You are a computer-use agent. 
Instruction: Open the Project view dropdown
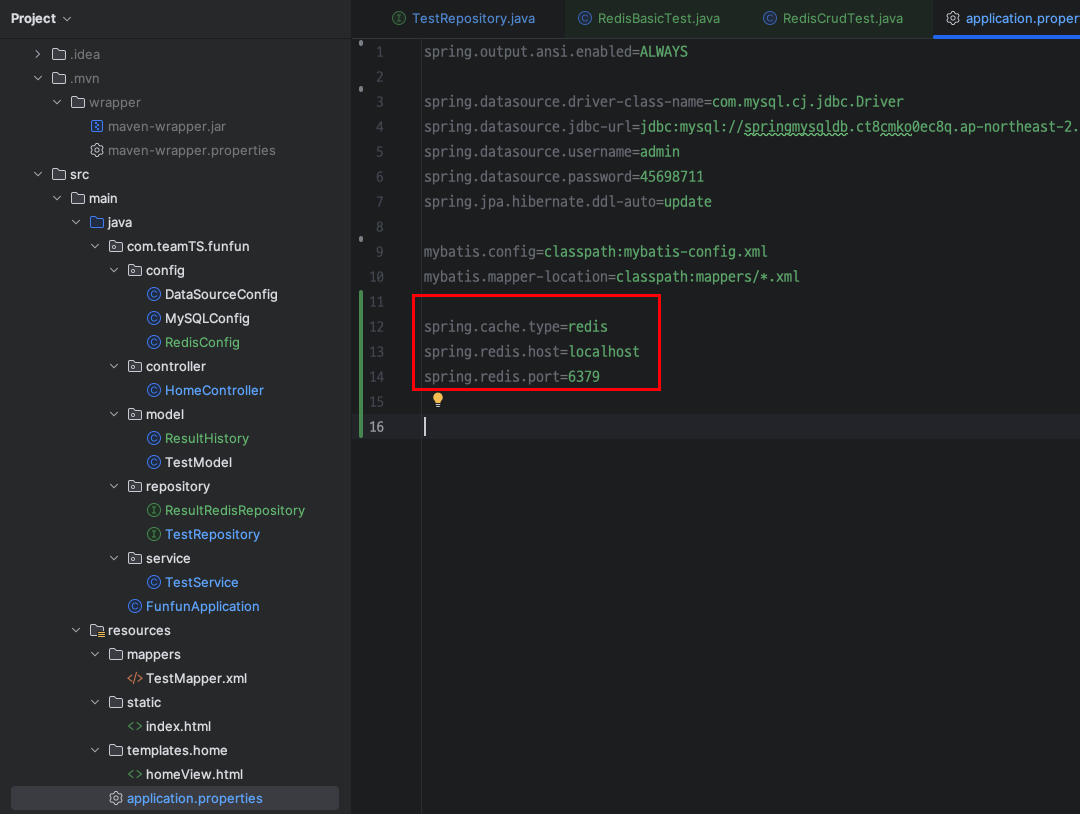tap(41, 19)
